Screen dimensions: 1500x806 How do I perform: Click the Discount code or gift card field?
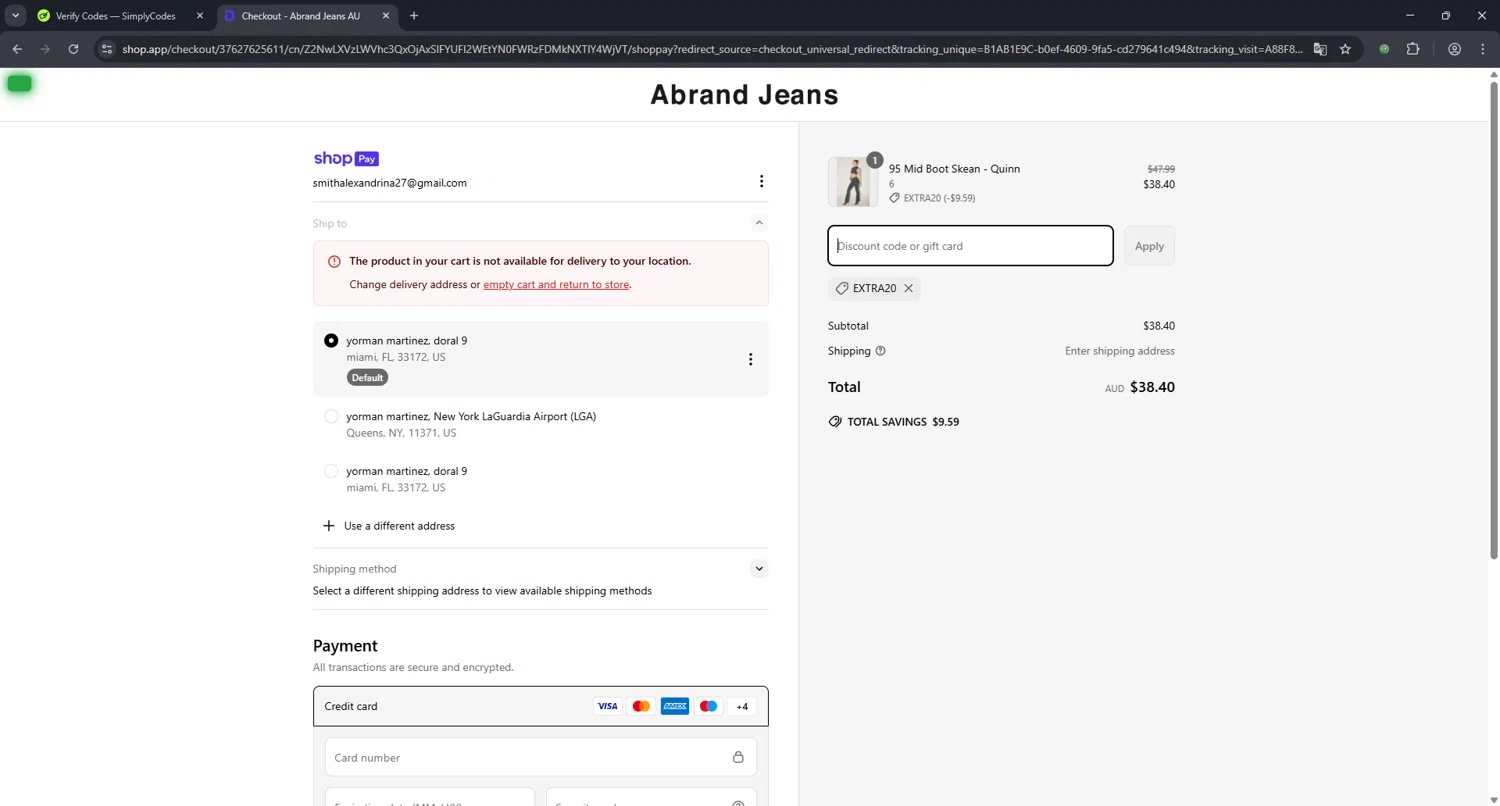[970, 246]
